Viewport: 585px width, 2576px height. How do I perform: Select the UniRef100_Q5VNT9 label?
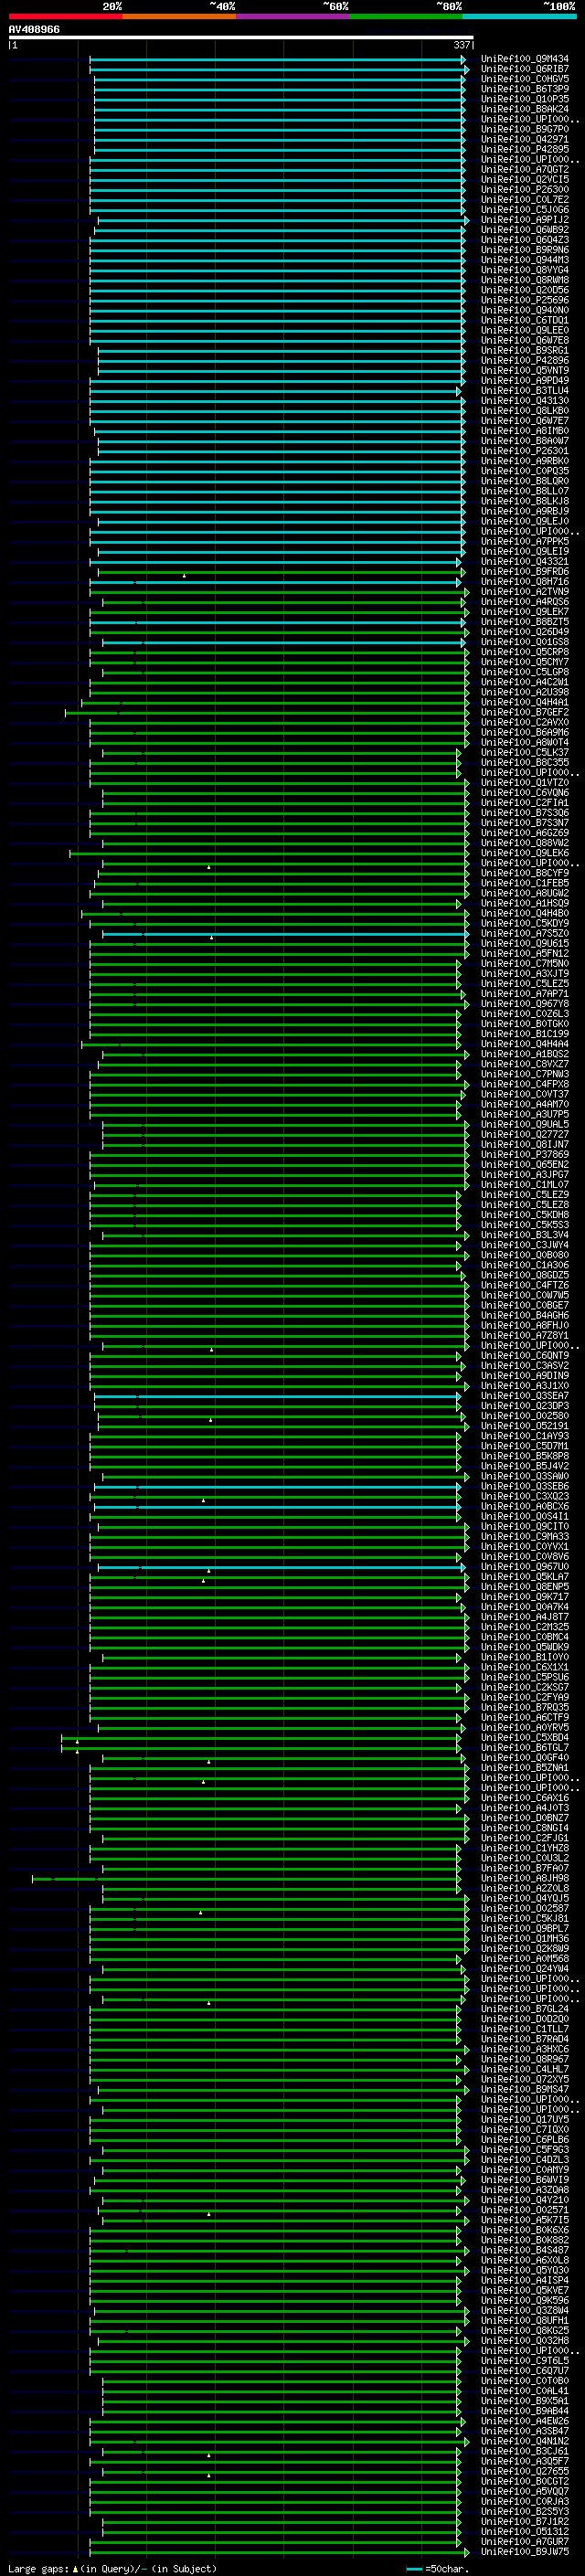[525, 370]
